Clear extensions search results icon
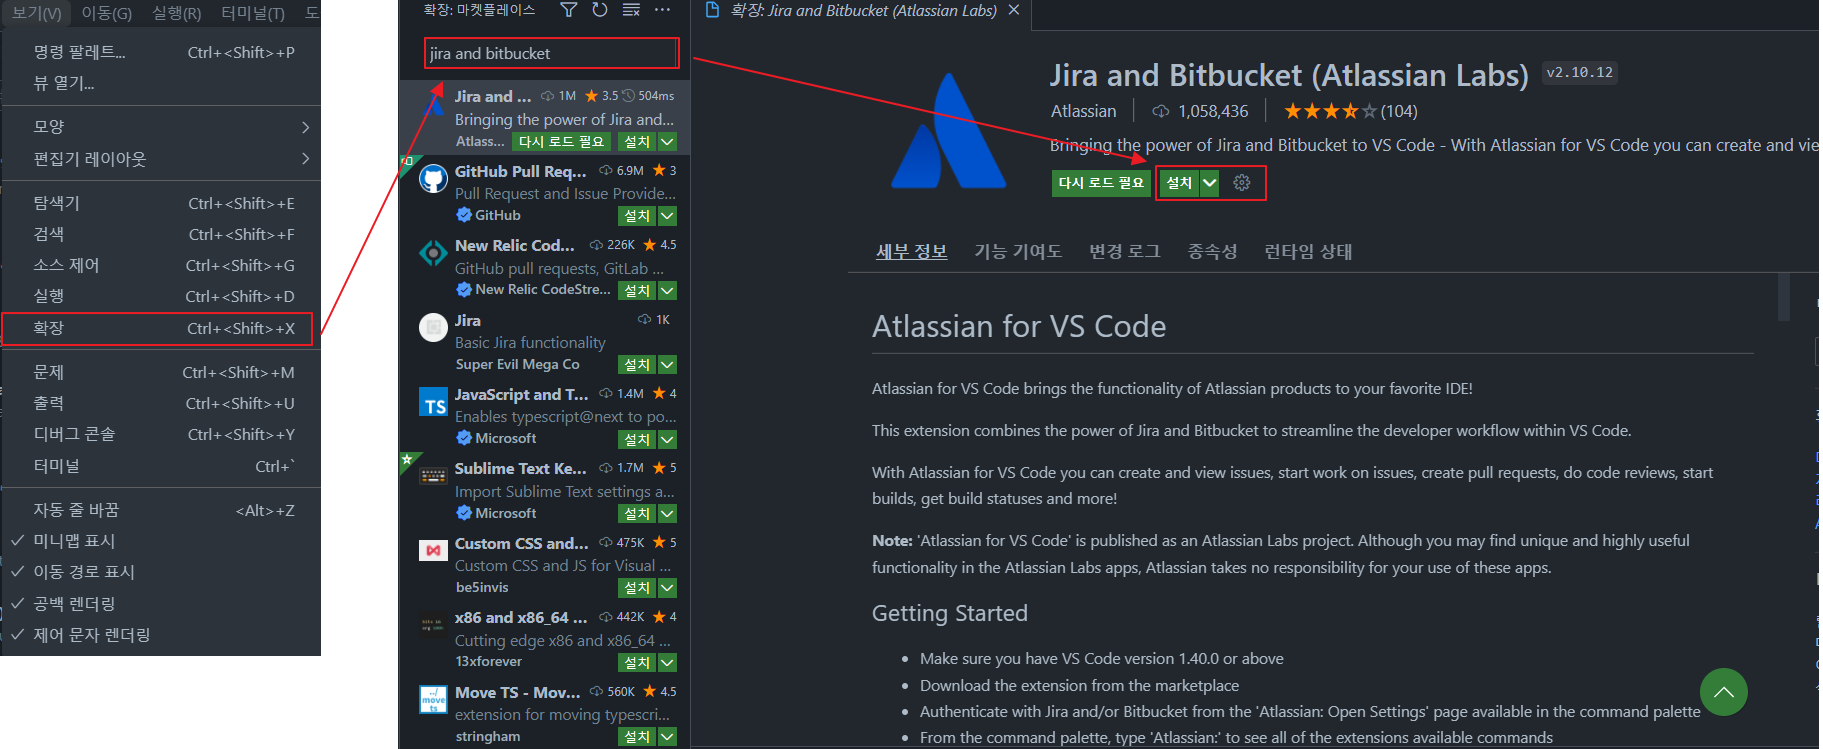The height and width of the screenshot is (749, 1823). pyautogui.click(x=631, y=10)
